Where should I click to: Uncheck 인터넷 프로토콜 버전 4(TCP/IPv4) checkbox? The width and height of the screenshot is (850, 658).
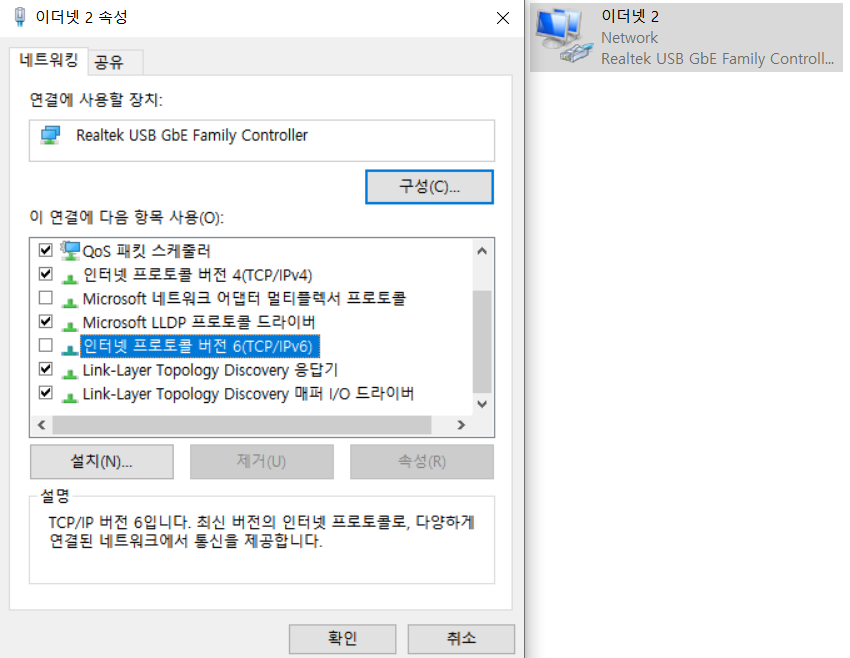46,274
